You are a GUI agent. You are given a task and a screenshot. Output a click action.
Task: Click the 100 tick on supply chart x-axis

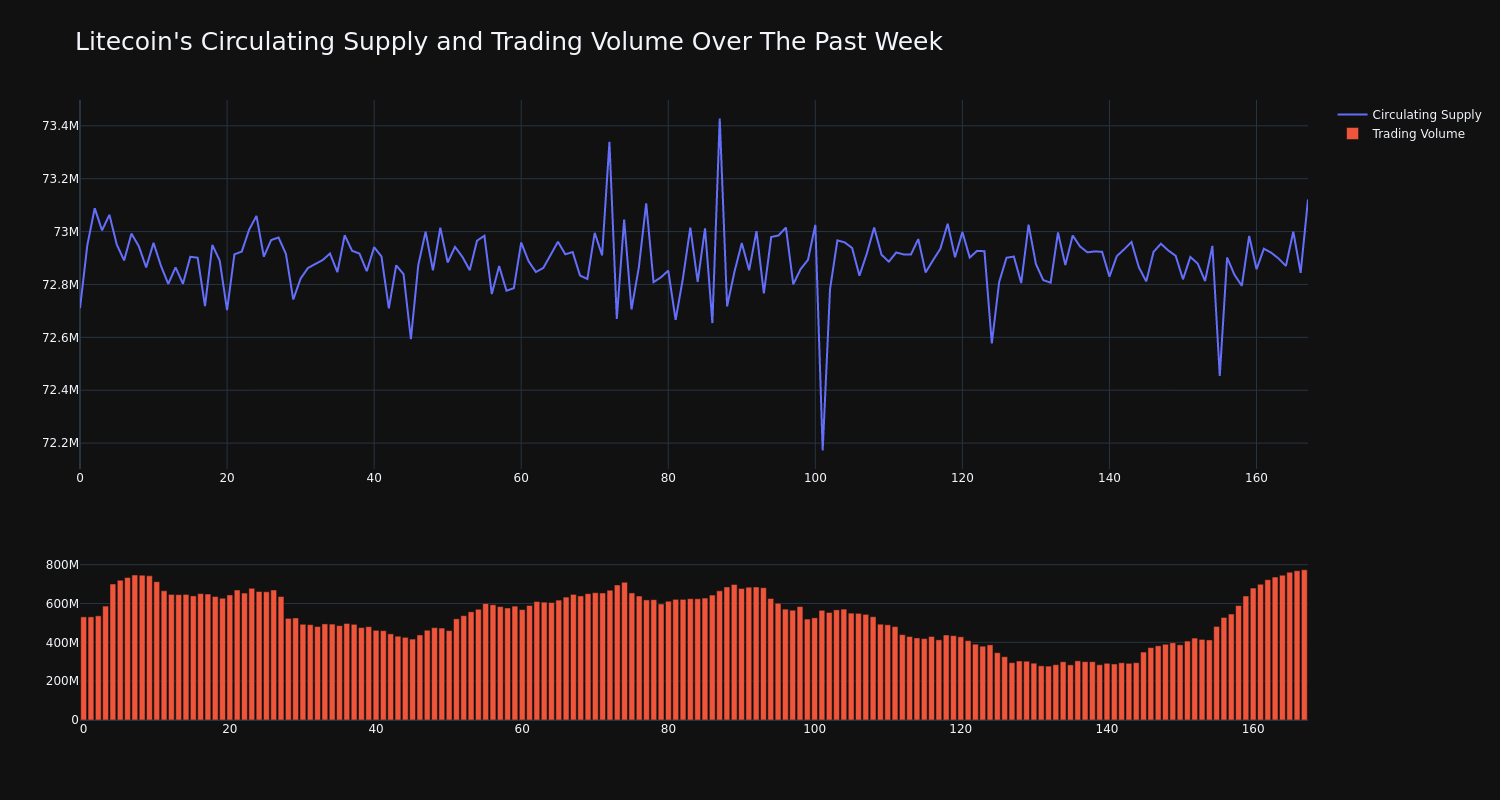[x=815, y=478]
